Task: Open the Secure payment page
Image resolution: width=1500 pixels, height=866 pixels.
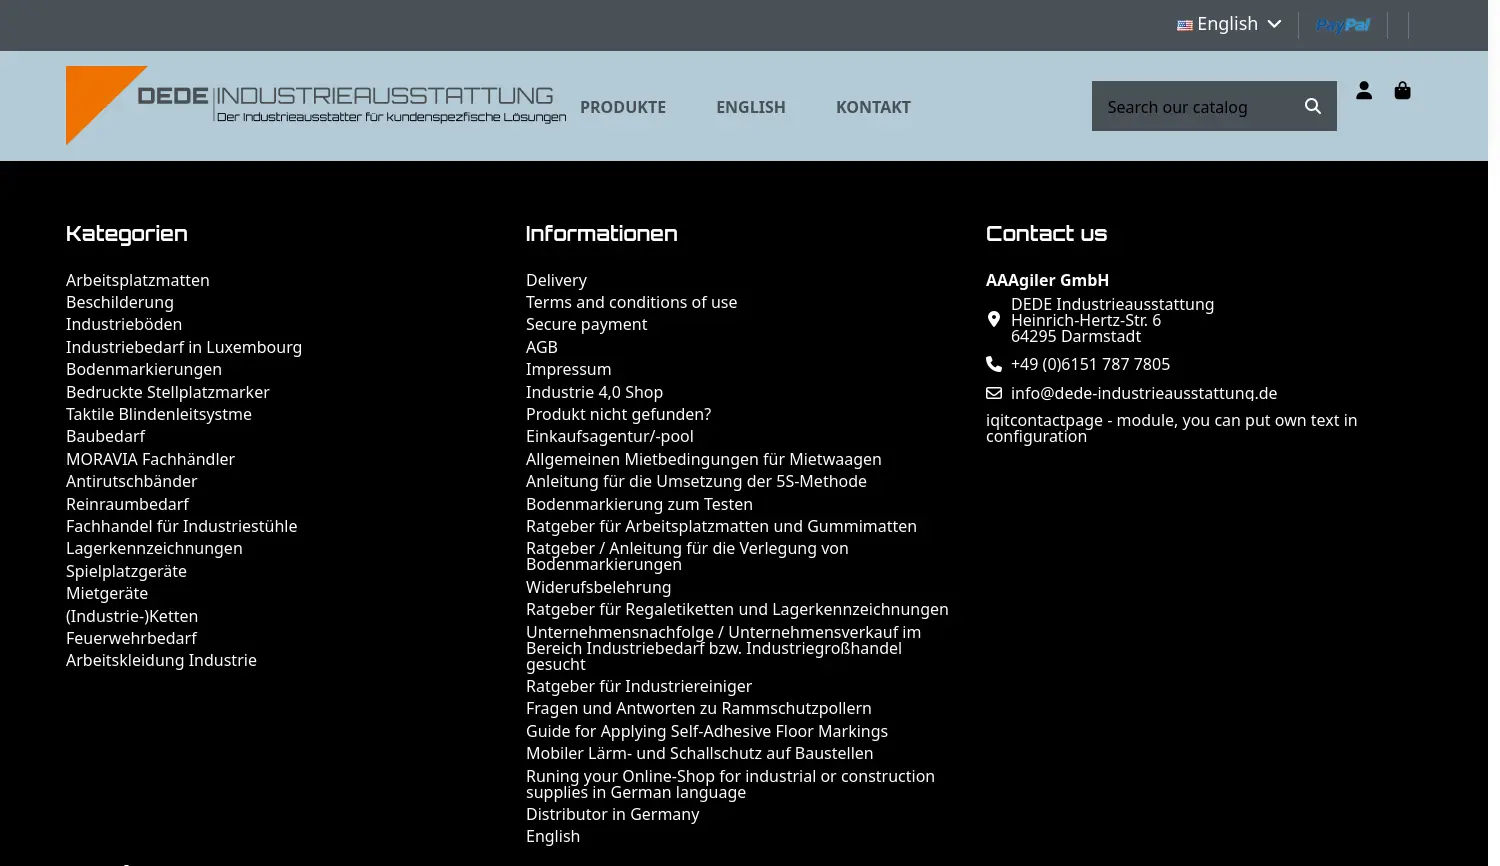Action: pyautogui.click(x=586, y=324)
